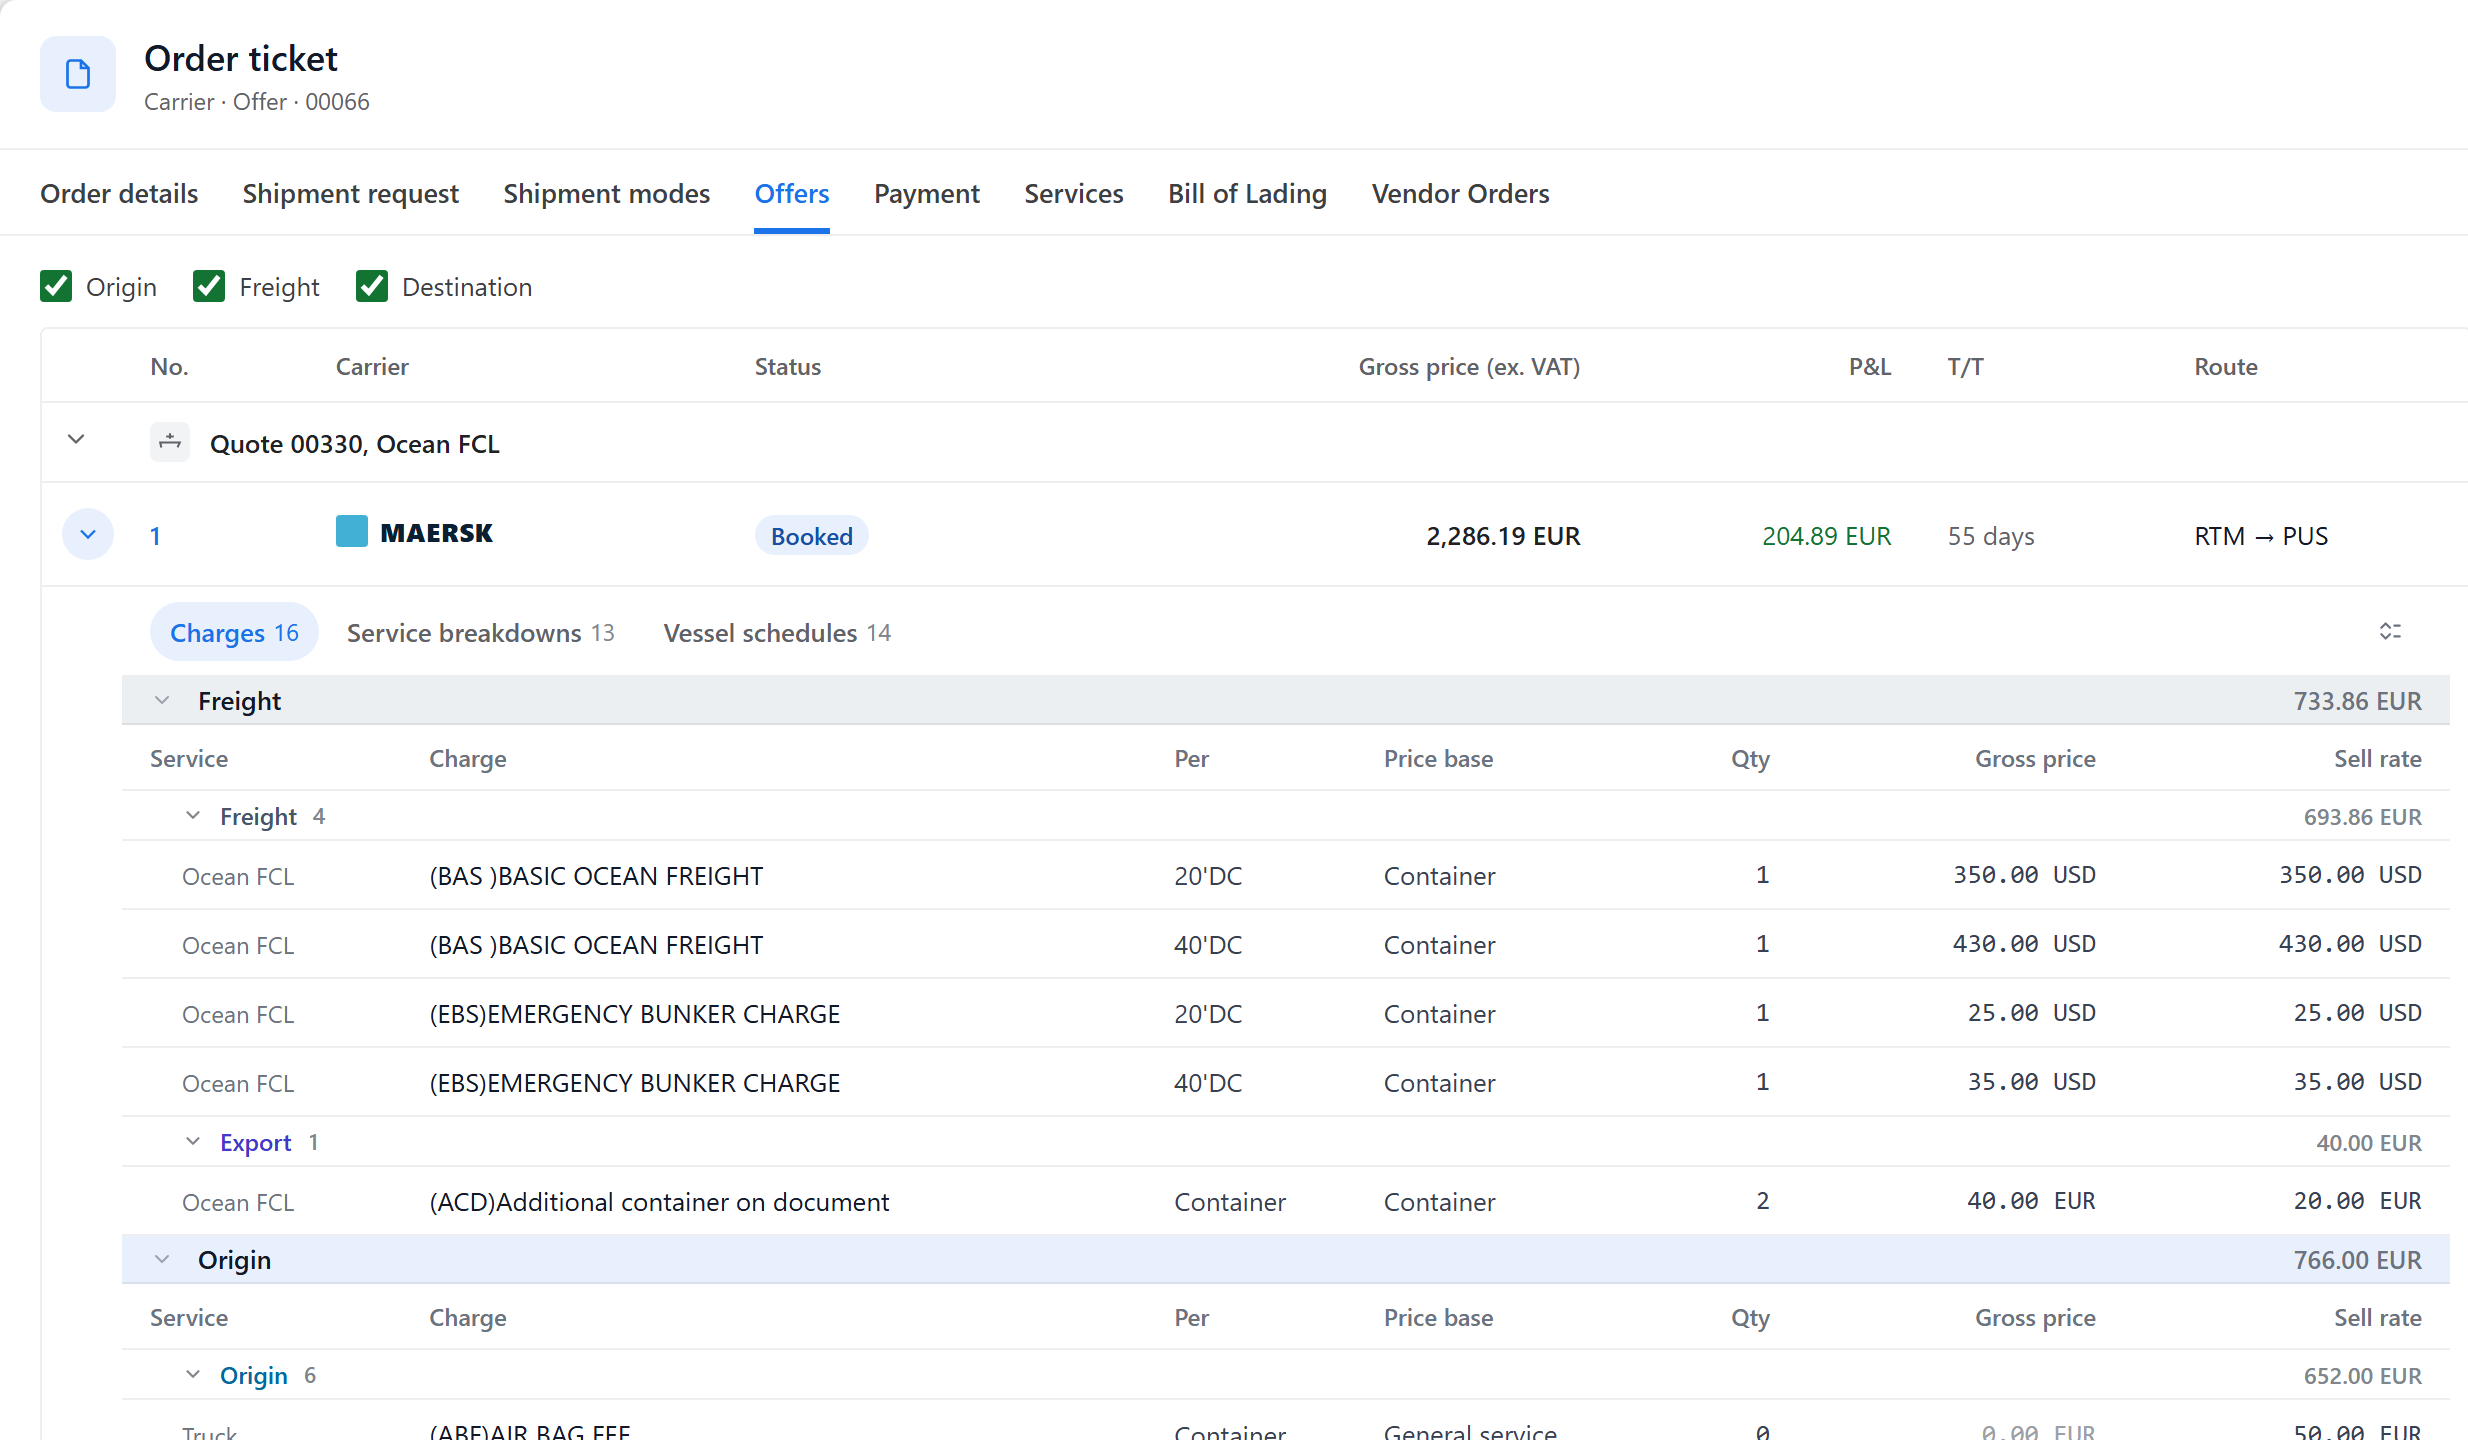Click the 733.86 EUR Freight total
This screenshot has width=2468, height=1440.
pyautogui.click(x=2357, y=700)
